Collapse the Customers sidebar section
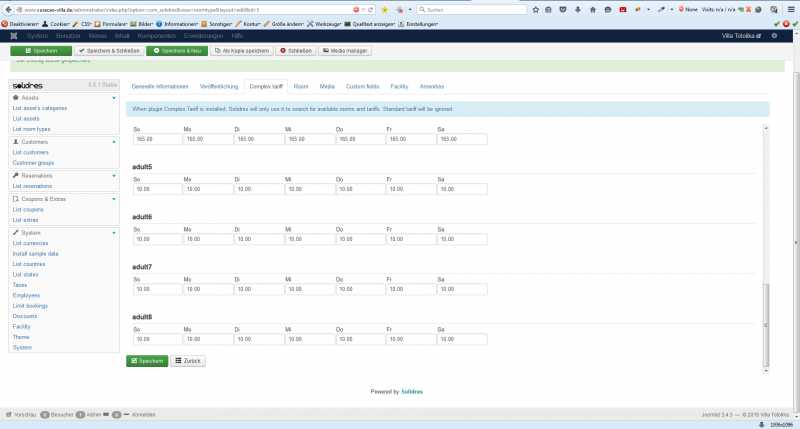 pyautogui.click(x=113, y=142)
